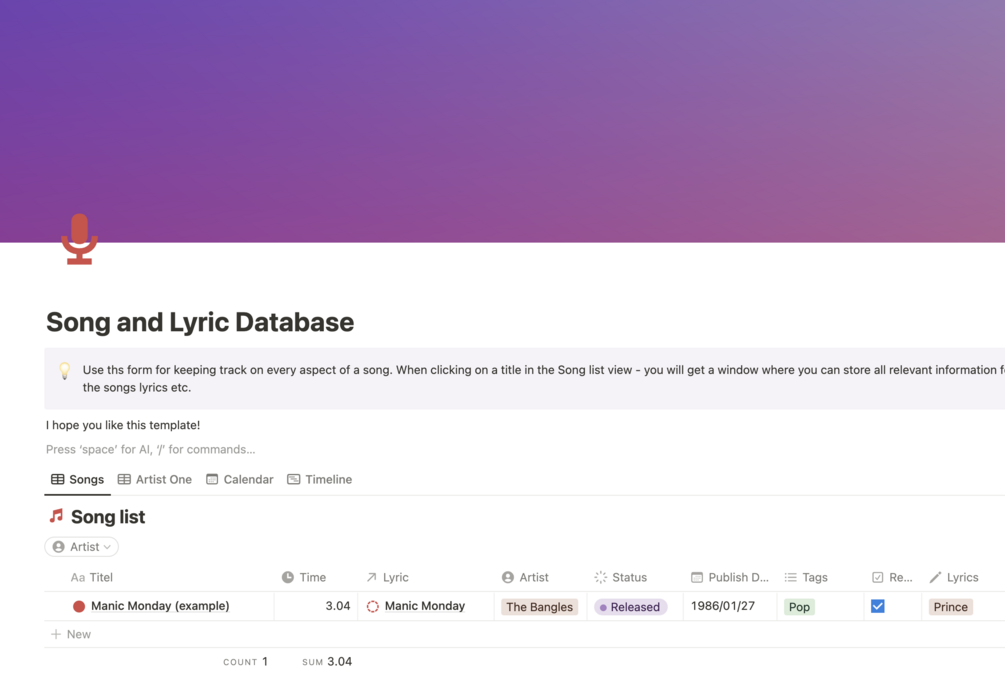Viewport: 1005px width, 681px height.
Task: Click the red microphone page icon
Action: (79, 240)
